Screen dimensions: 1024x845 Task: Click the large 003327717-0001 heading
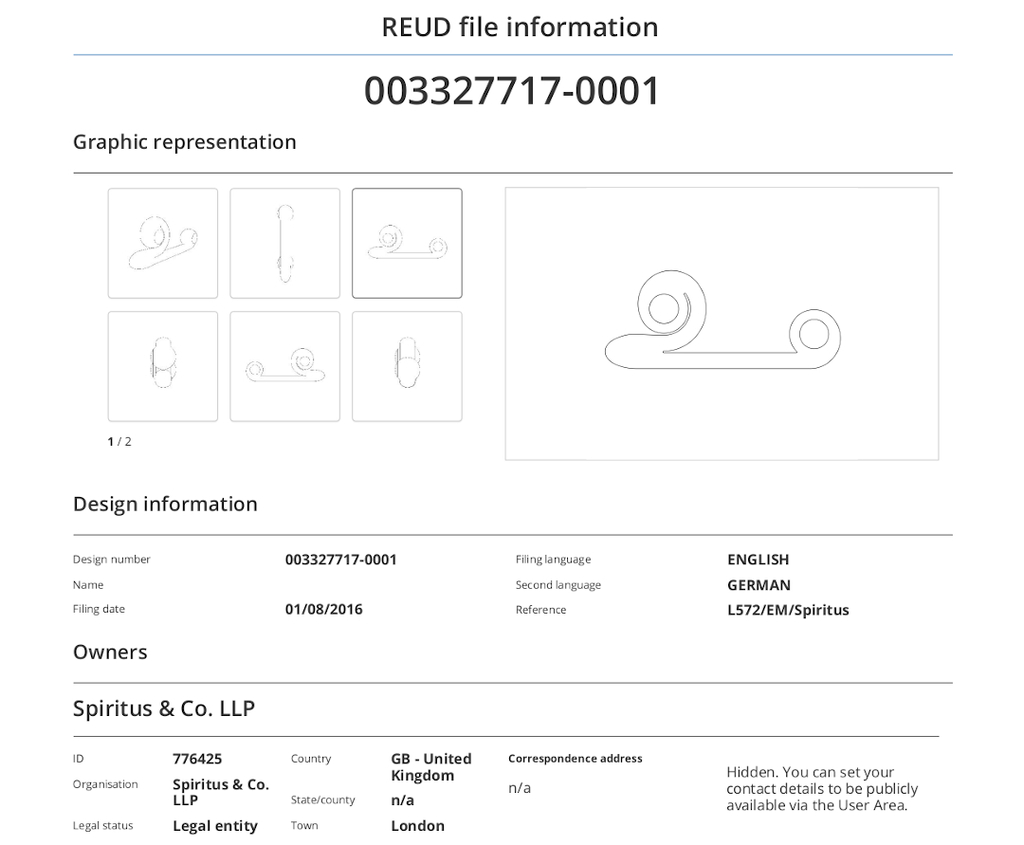tap(512, 91)
